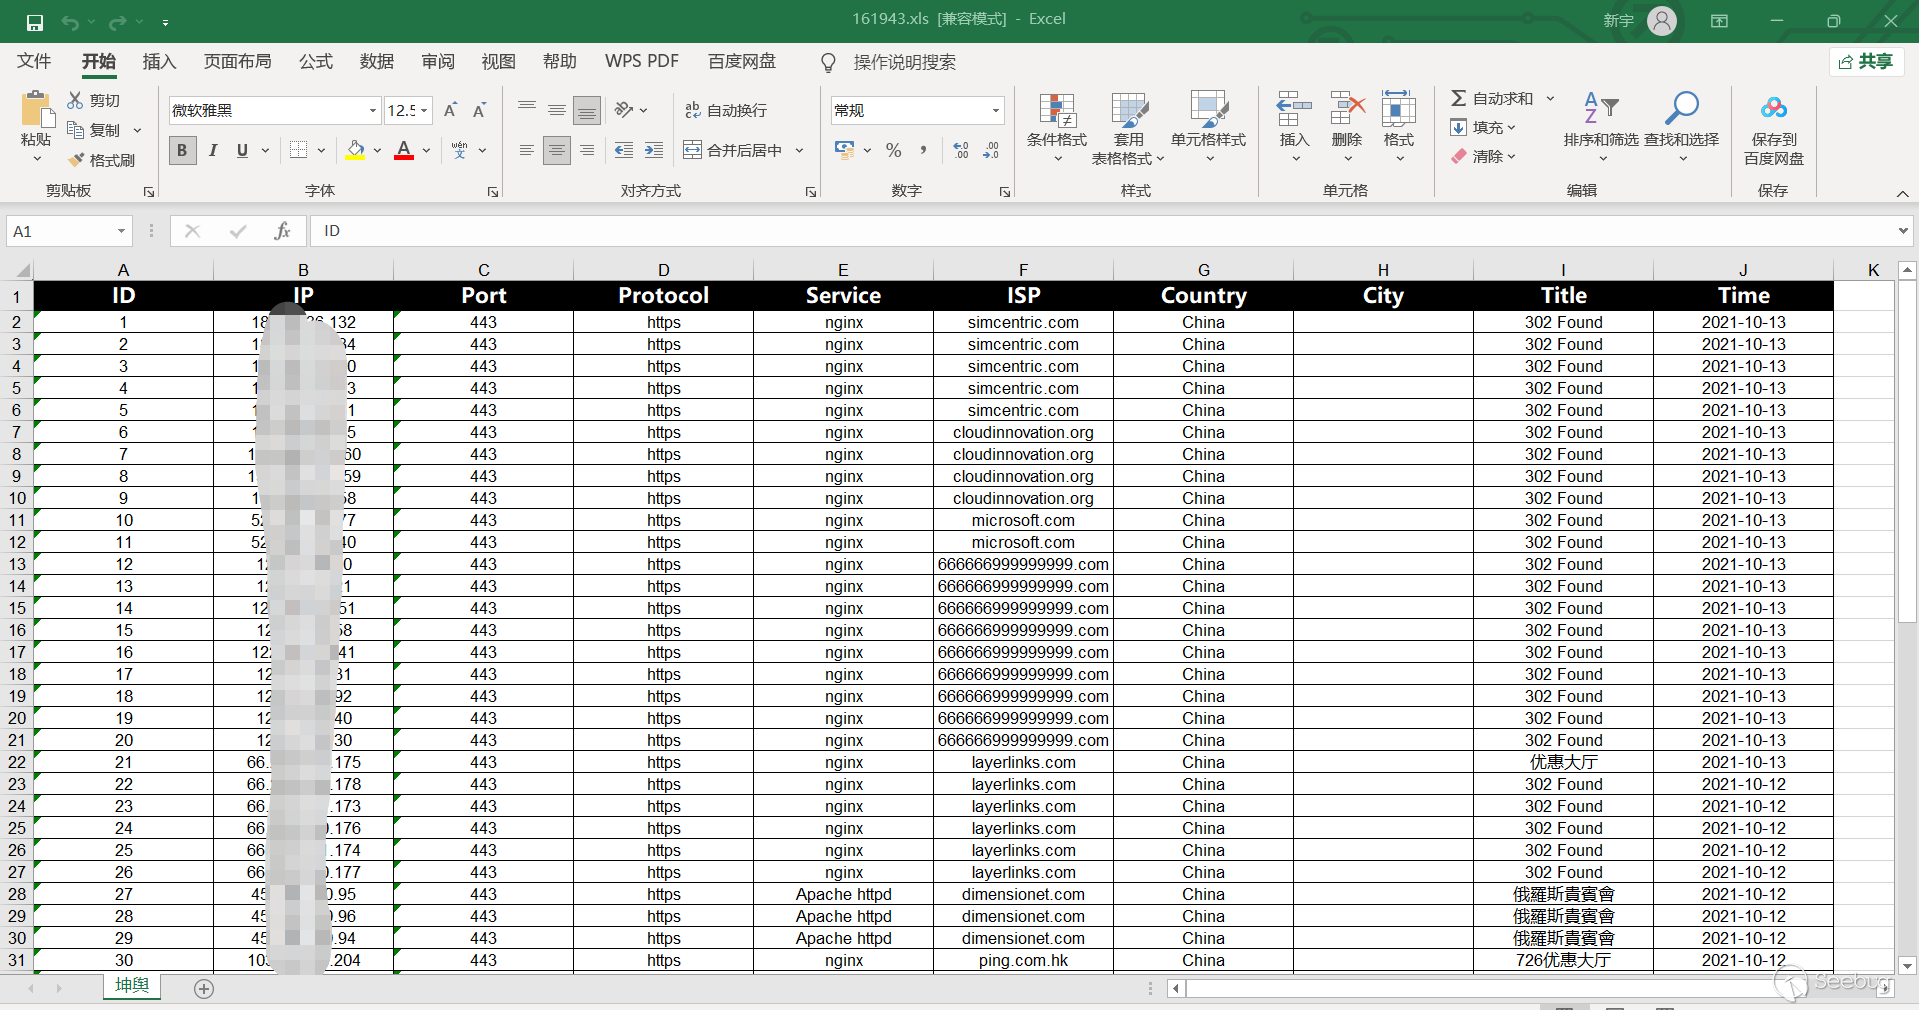The height and width of the screenshot is (1010, 1919).
Task: Click the Cut scissors icon
Action: click(76, 100)
